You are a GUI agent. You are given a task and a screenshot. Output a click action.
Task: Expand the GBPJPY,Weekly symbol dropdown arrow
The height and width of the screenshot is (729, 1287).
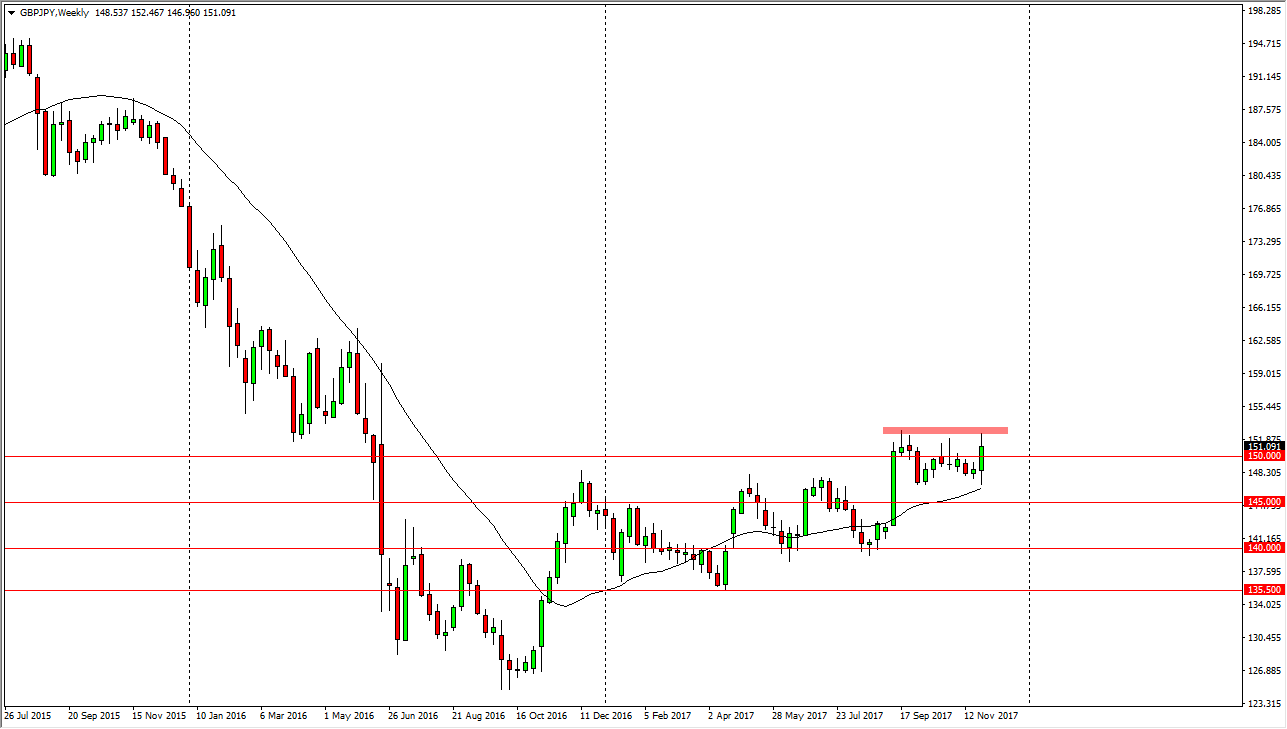pyautogui.click(x=12, y=13)
